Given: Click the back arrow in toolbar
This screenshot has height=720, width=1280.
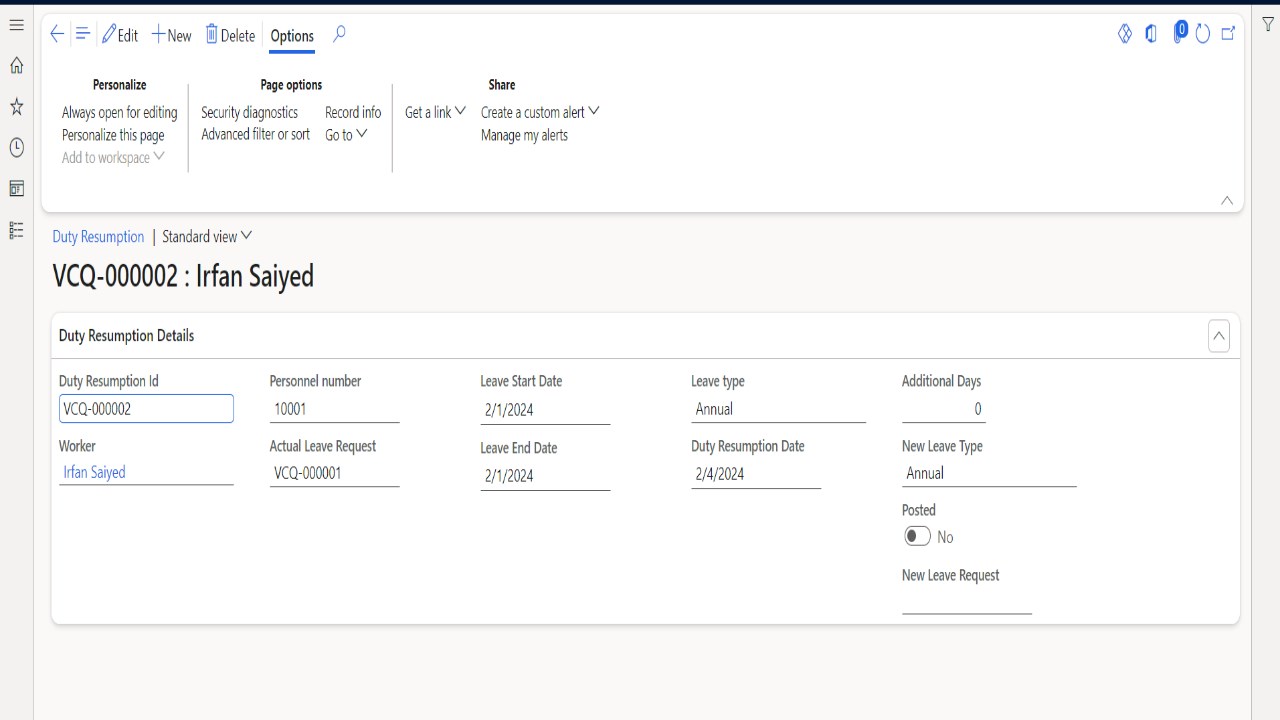Looking at the screenshot, I should 57,34.
